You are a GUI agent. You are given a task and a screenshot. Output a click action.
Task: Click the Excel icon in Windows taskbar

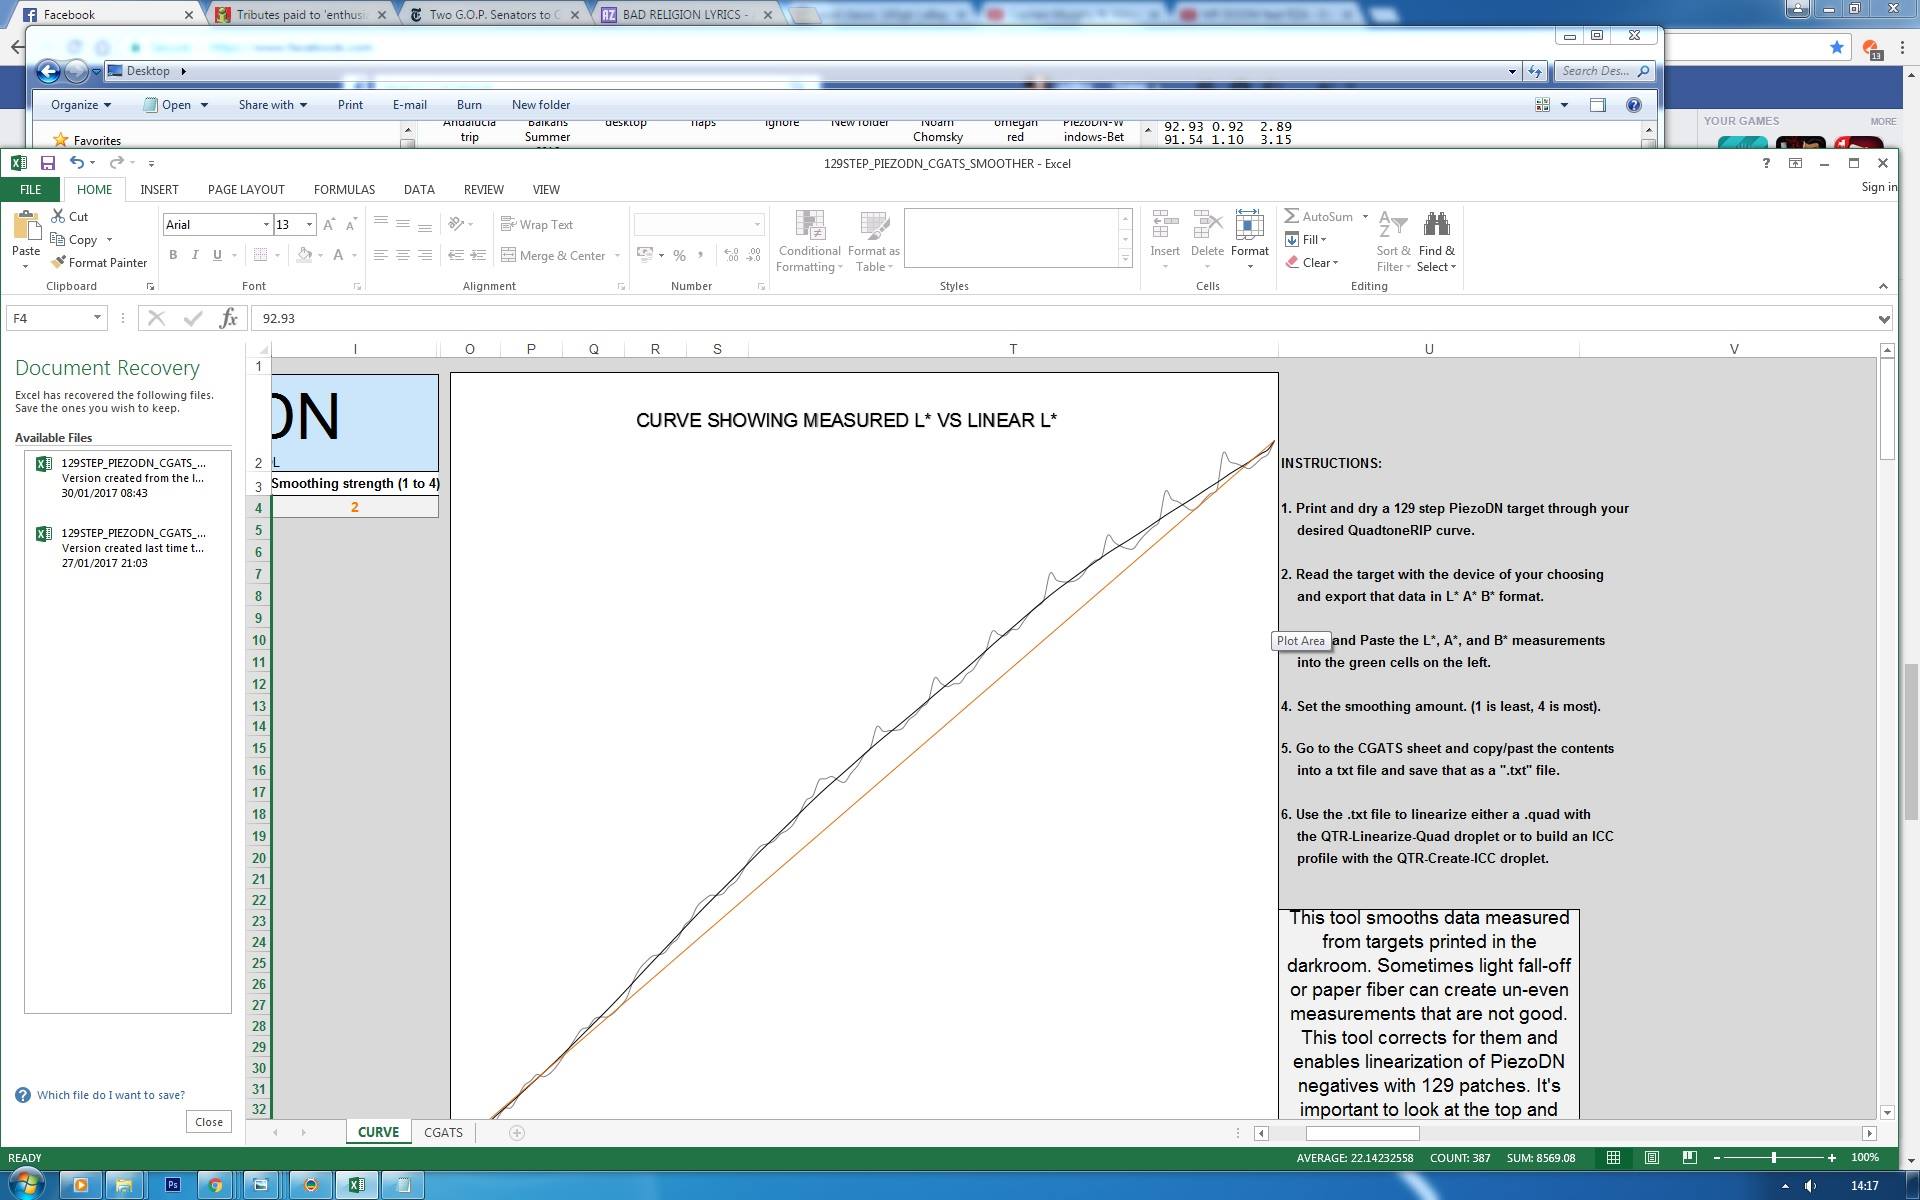[357, 1185]
